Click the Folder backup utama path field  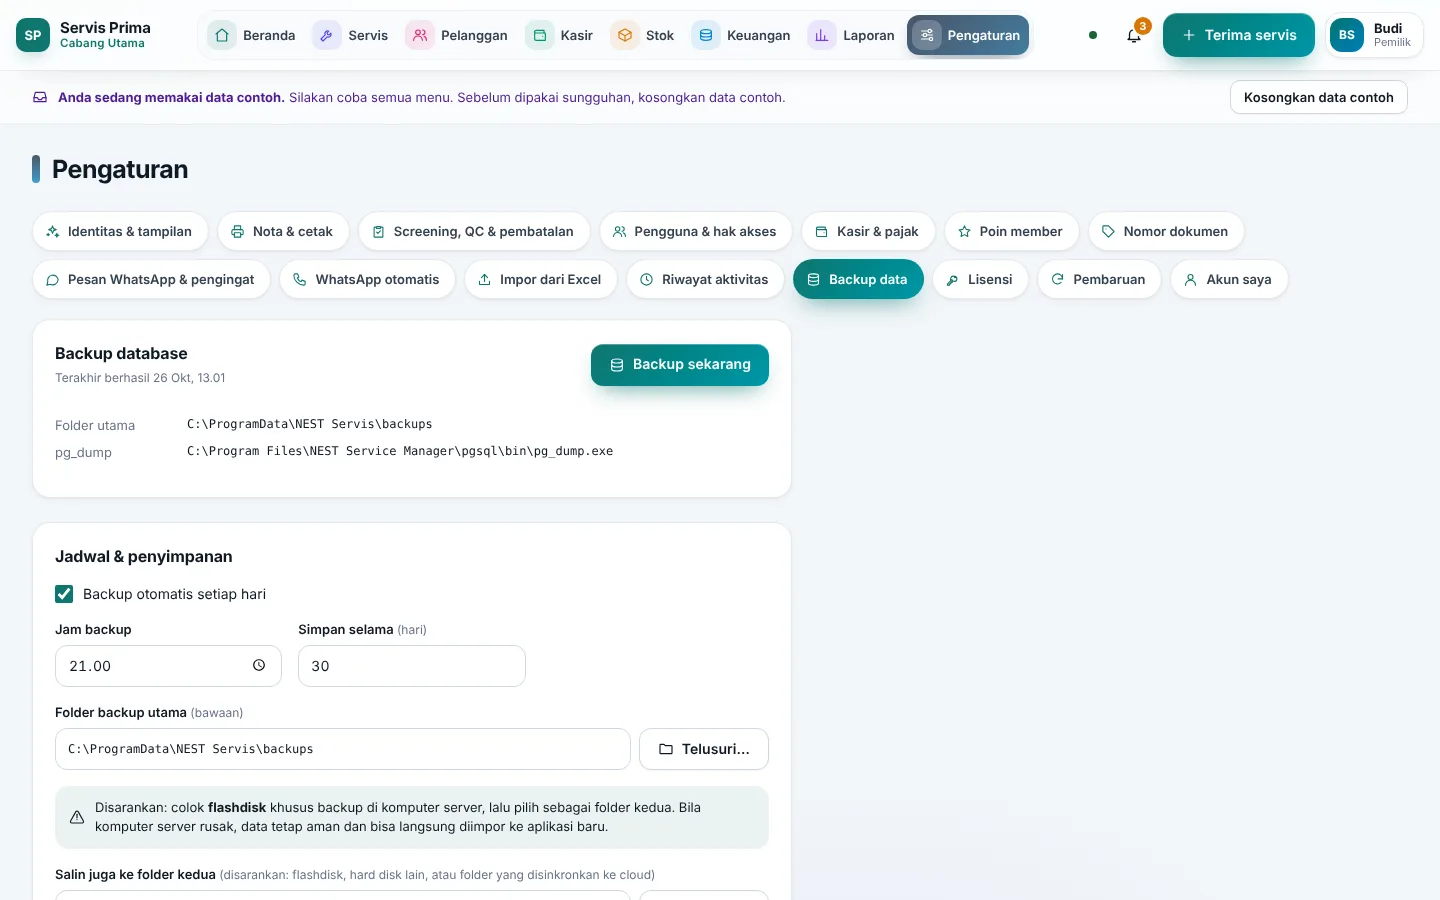pos(343,749)
